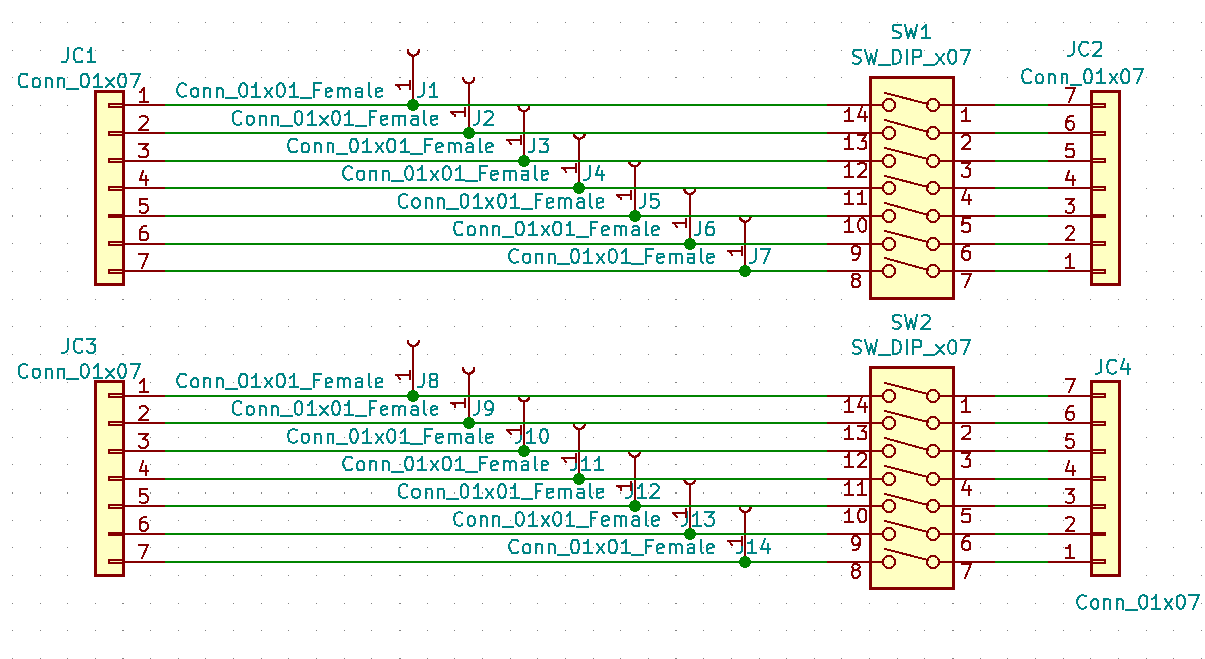
Task: Click pin 7 label of JC2
Action: click(1070, 96)
